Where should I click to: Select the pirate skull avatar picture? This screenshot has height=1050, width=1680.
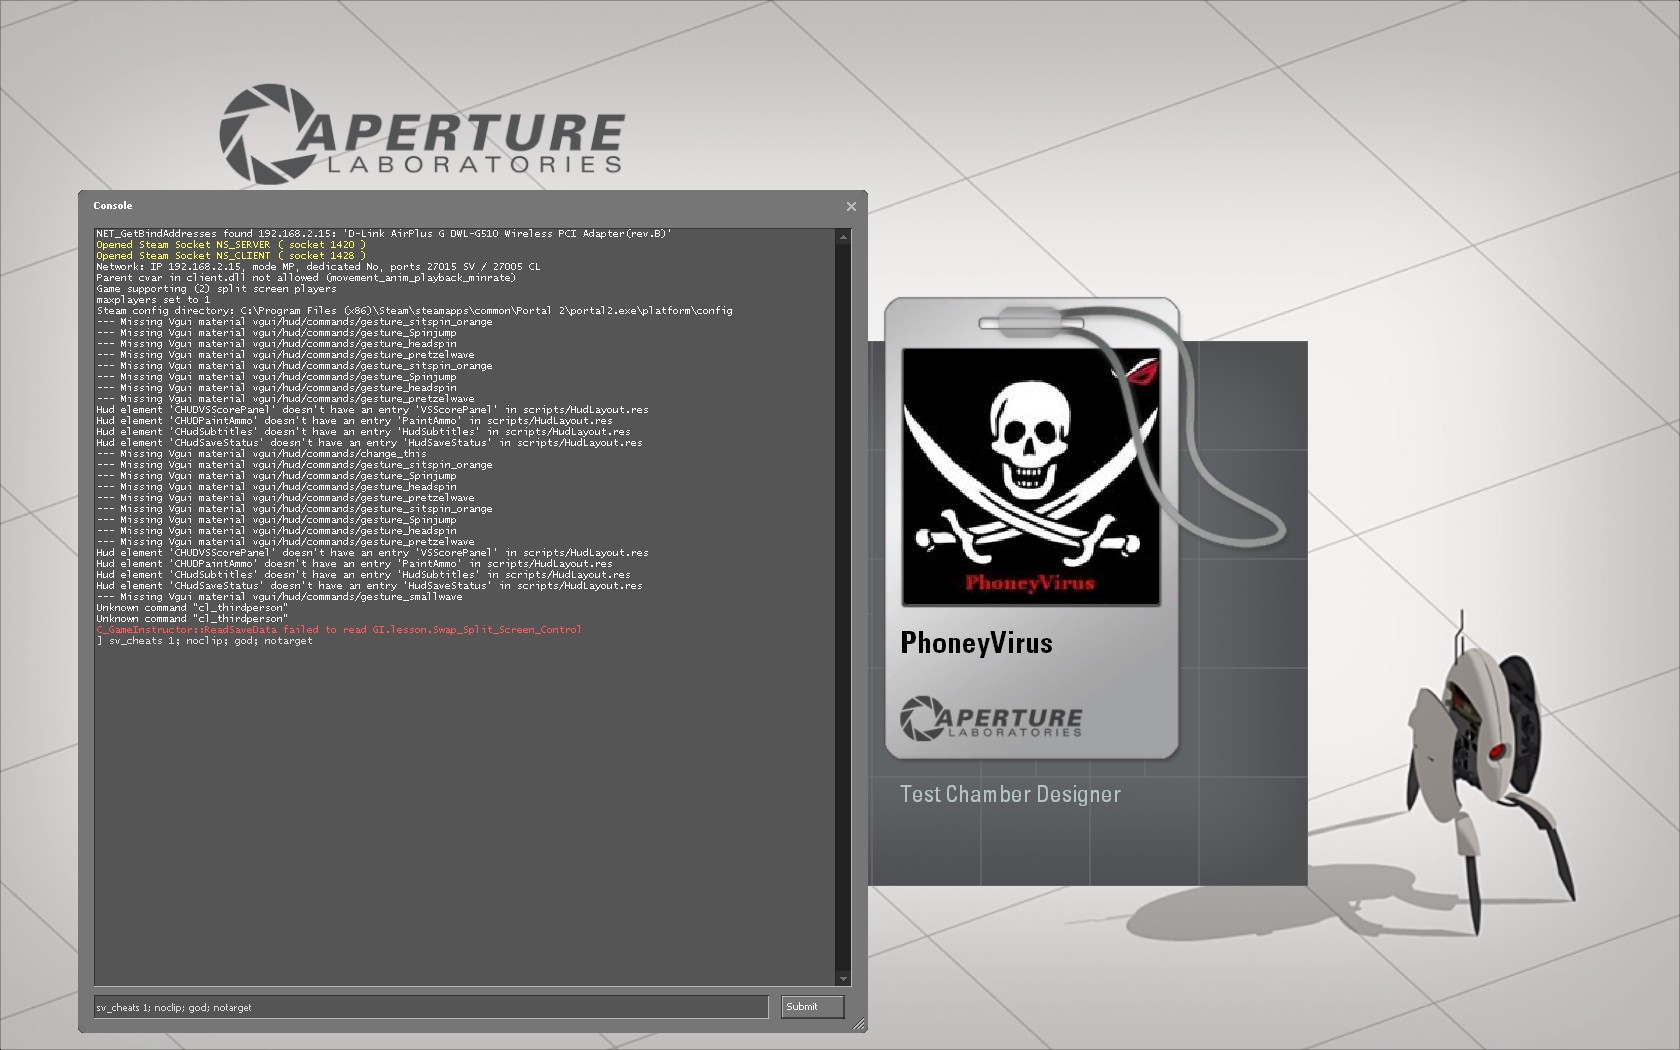pos(1030,477)
